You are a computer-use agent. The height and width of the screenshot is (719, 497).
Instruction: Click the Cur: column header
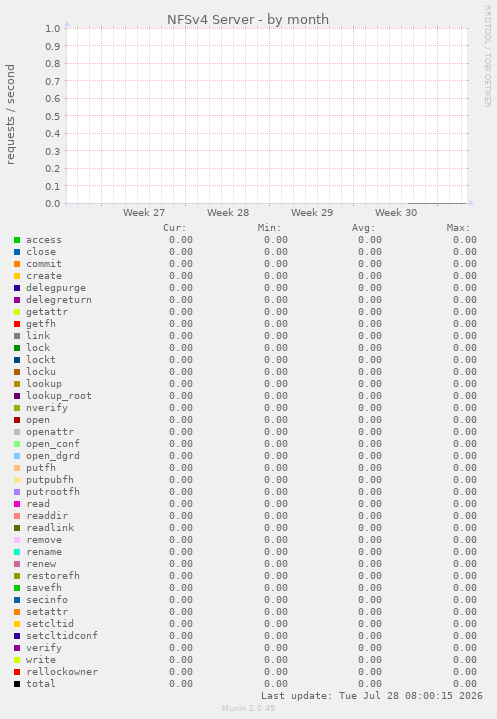[x=175, y=228]
